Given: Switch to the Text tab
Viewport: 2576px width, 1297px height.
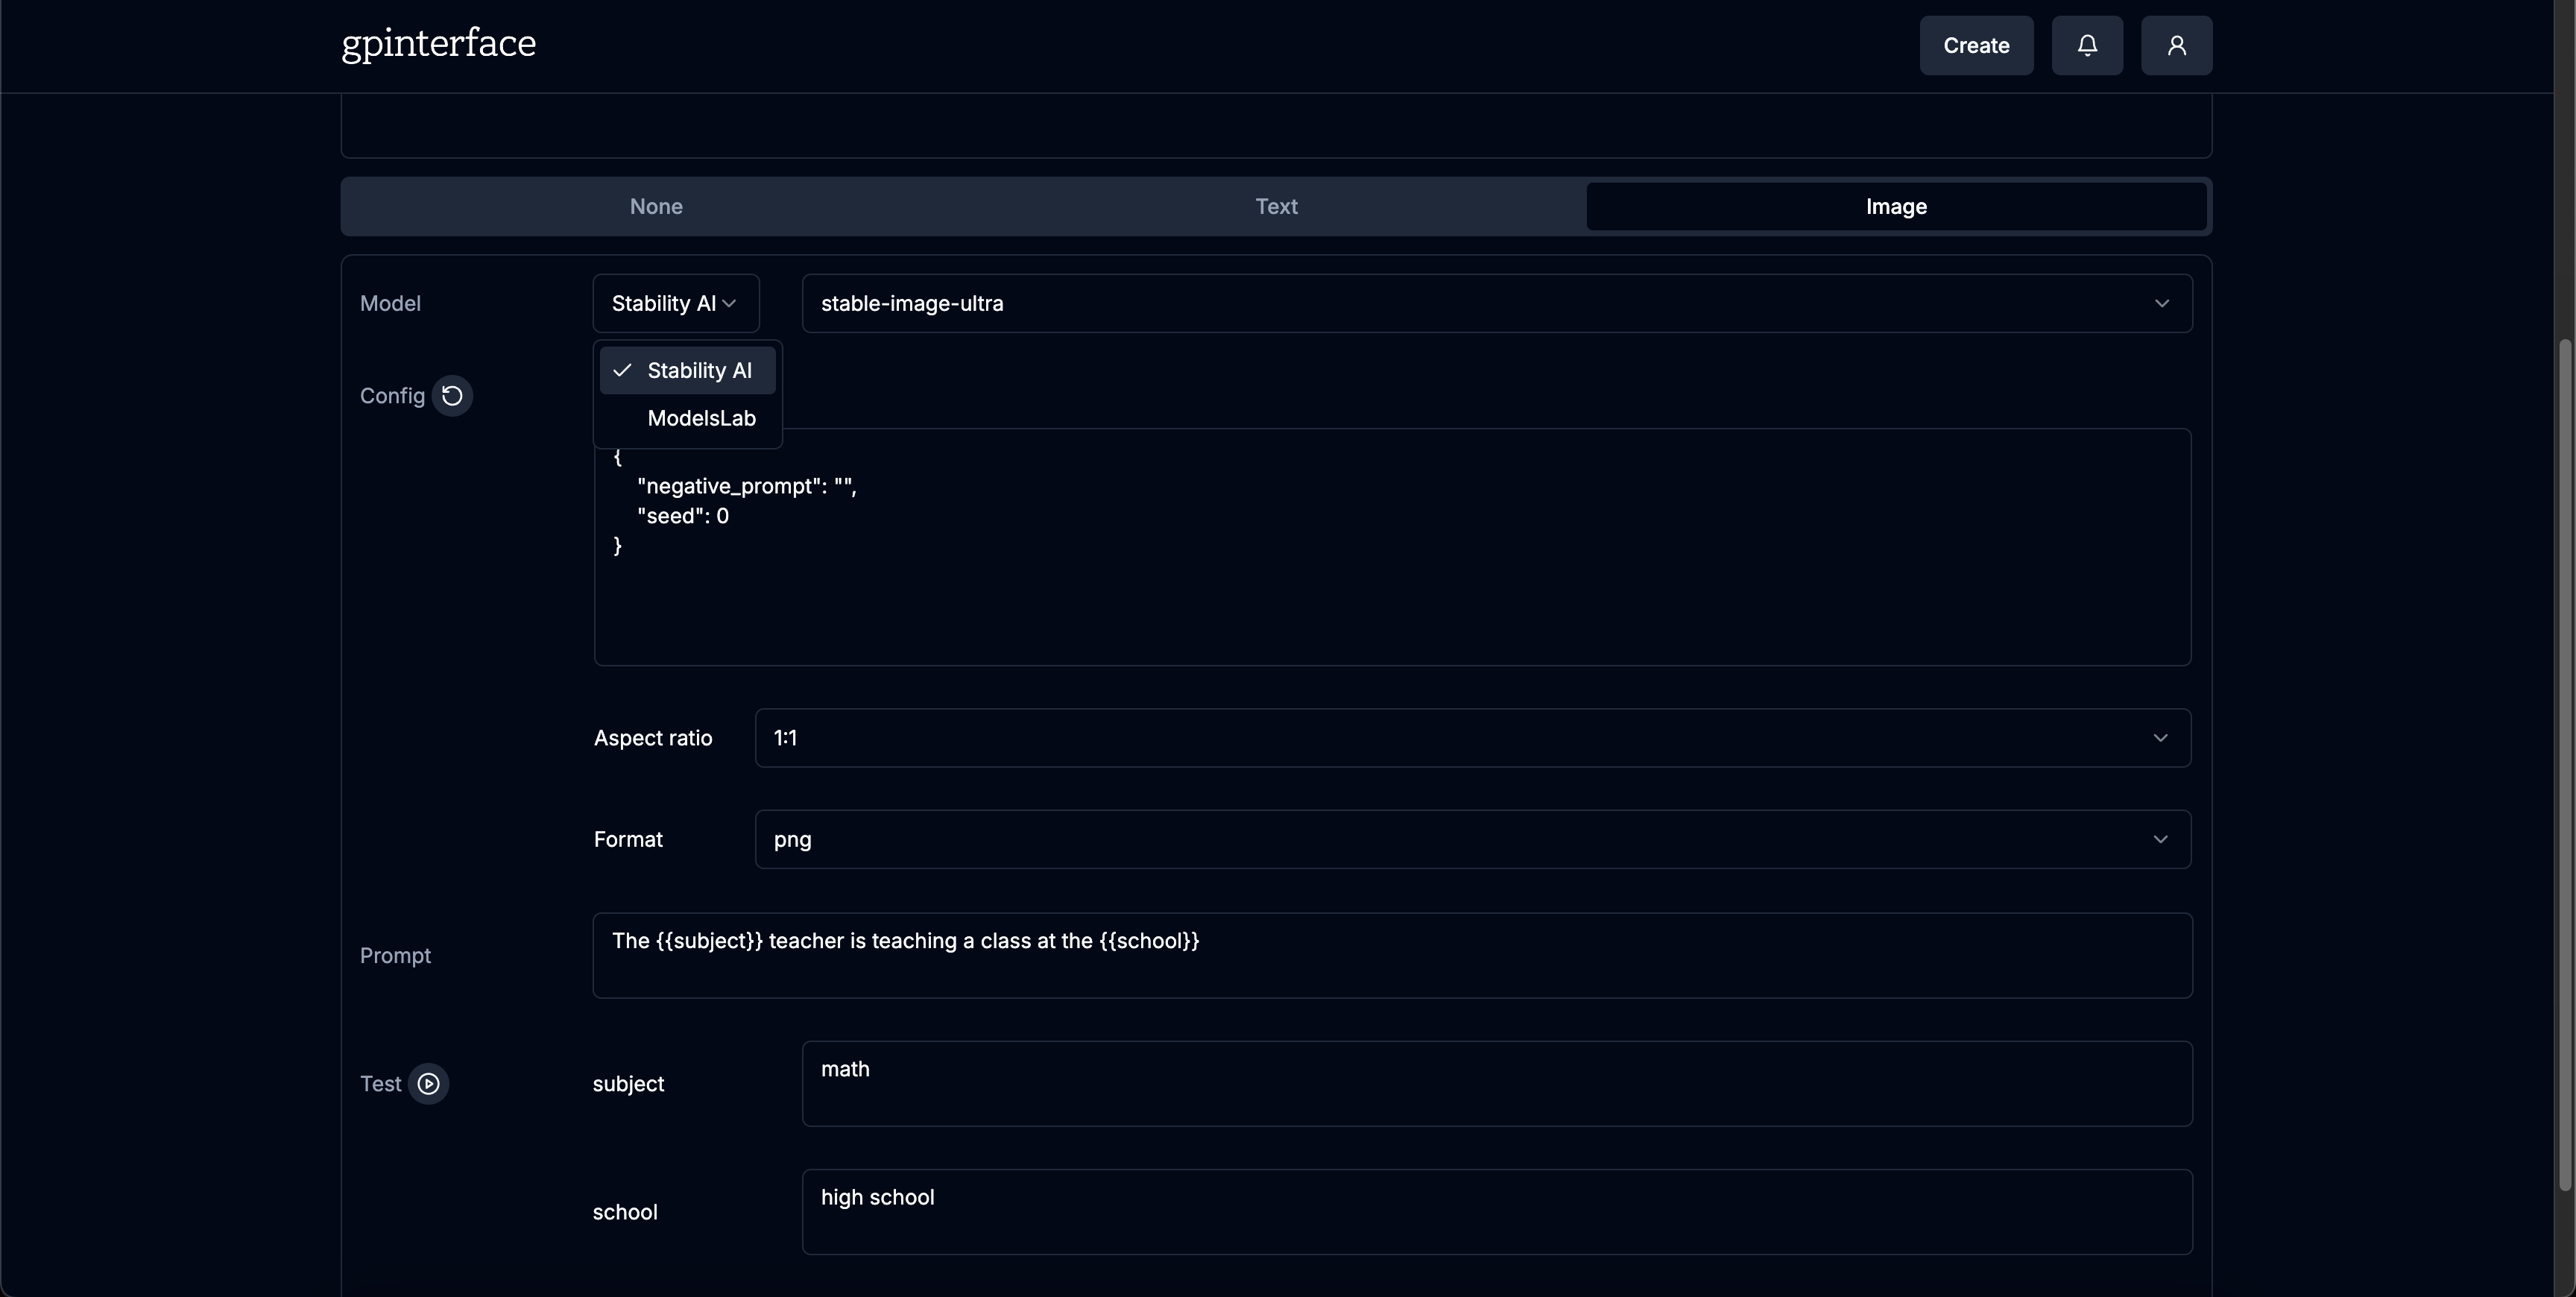Looking at the screenshot, I should click(x=1276, y=206).
